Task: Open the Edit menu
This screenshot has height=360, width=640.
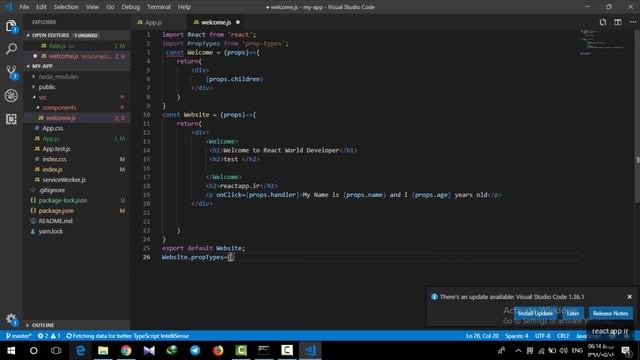Action: click(x=41, y=7)
